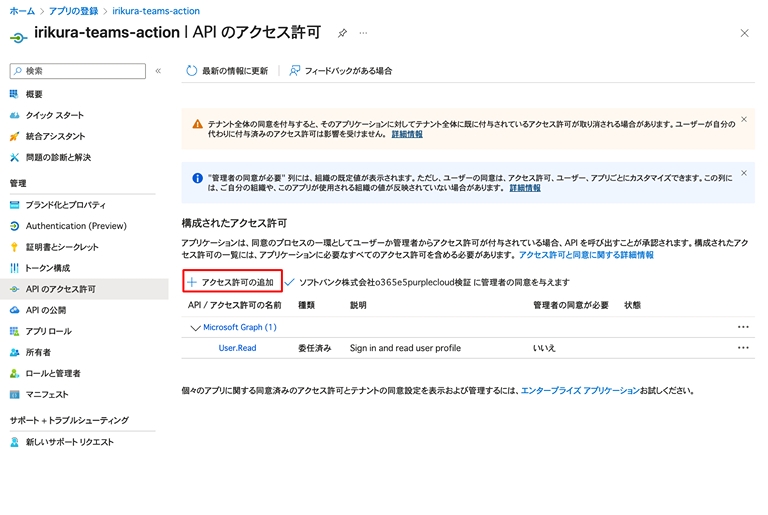Click 'Sign in and read user profile' description
Viewport: 768px width, 515px height.
click(405, 348)
